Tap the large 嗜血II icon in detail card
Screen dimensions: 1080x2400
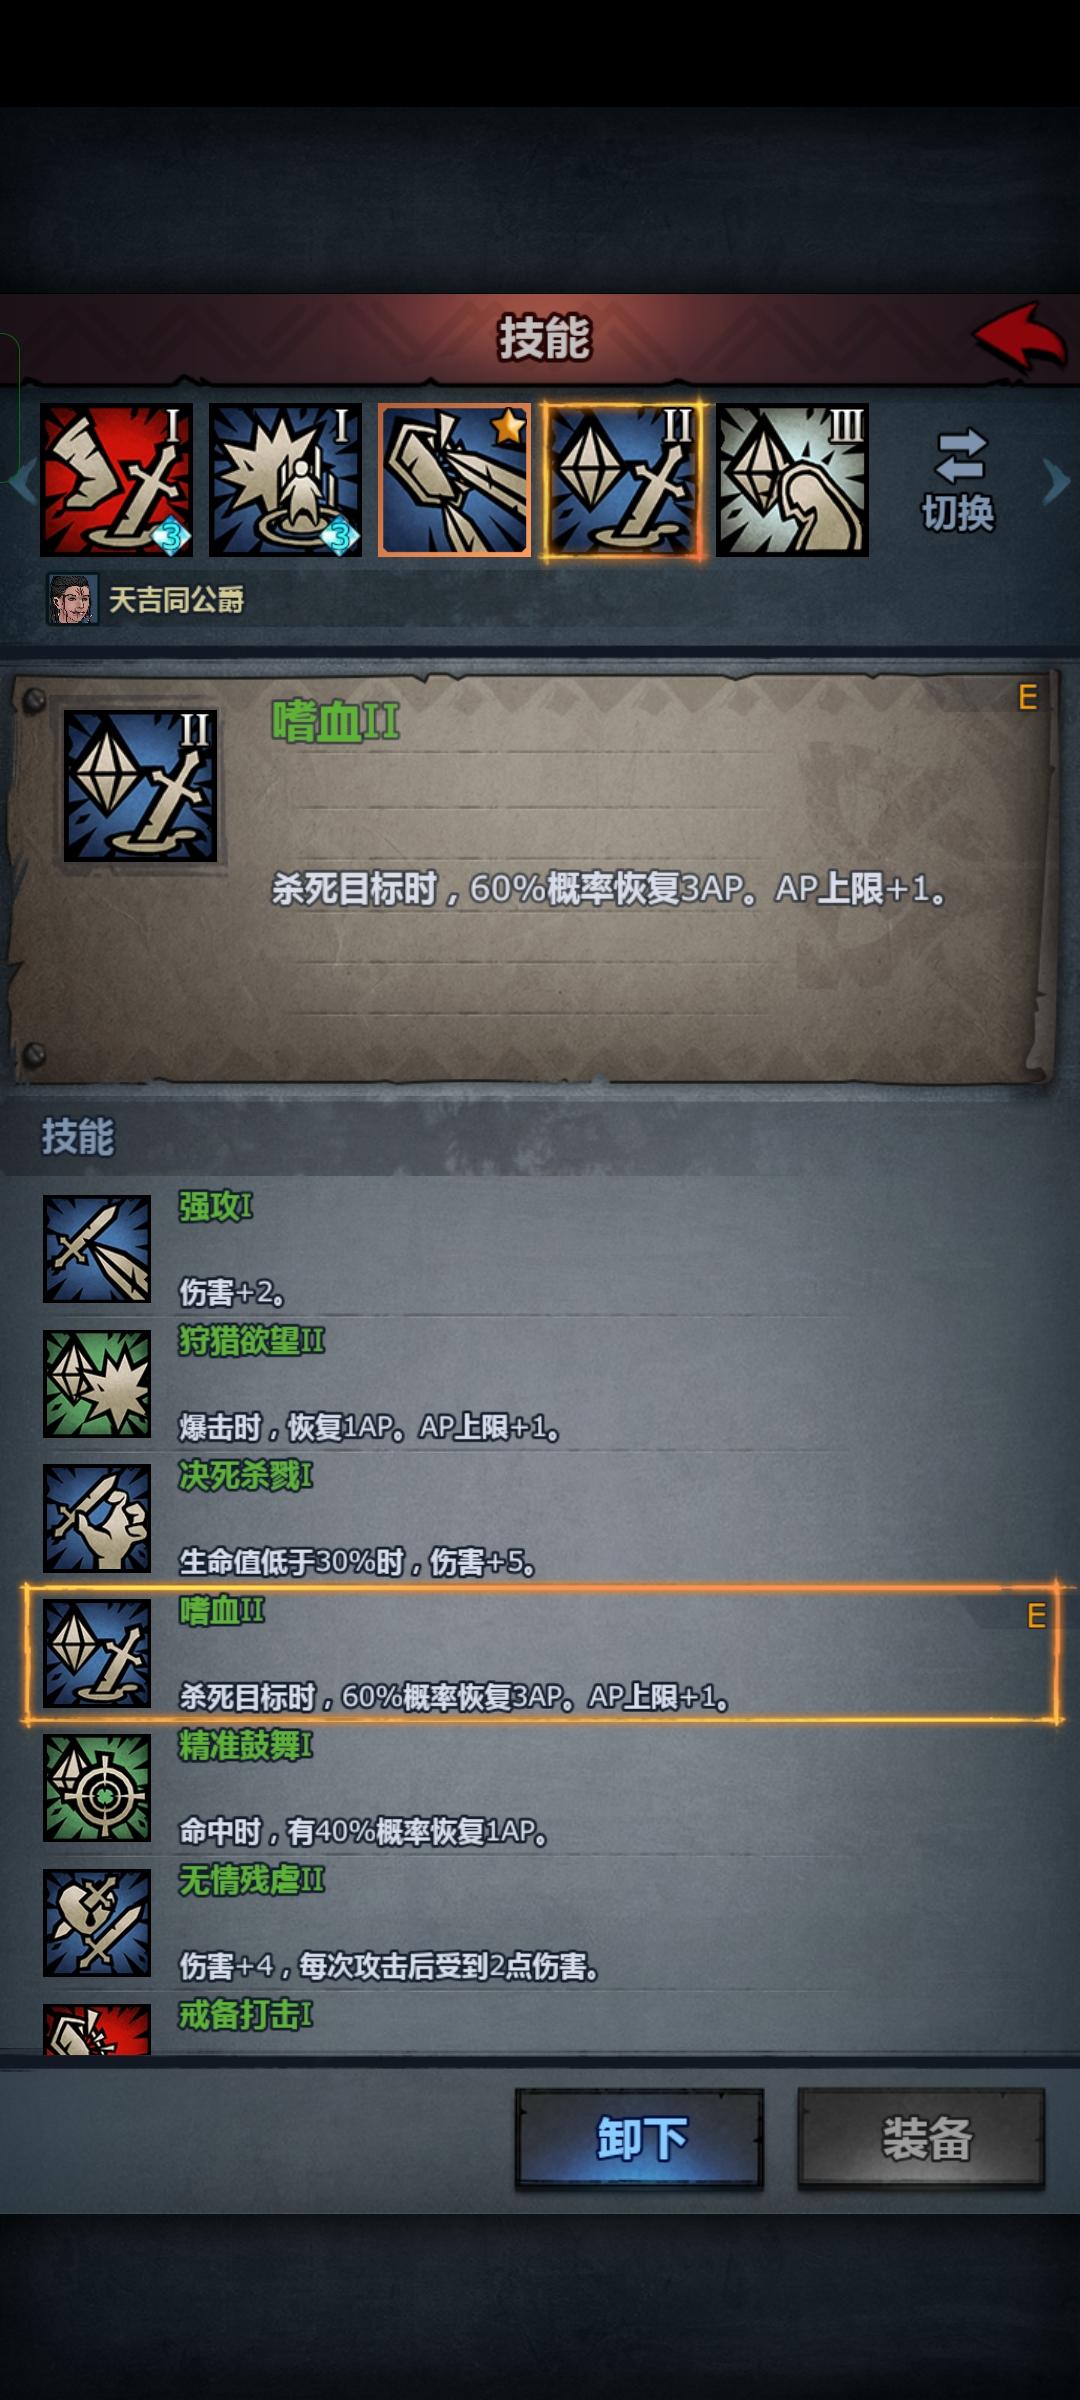point(140,786)
